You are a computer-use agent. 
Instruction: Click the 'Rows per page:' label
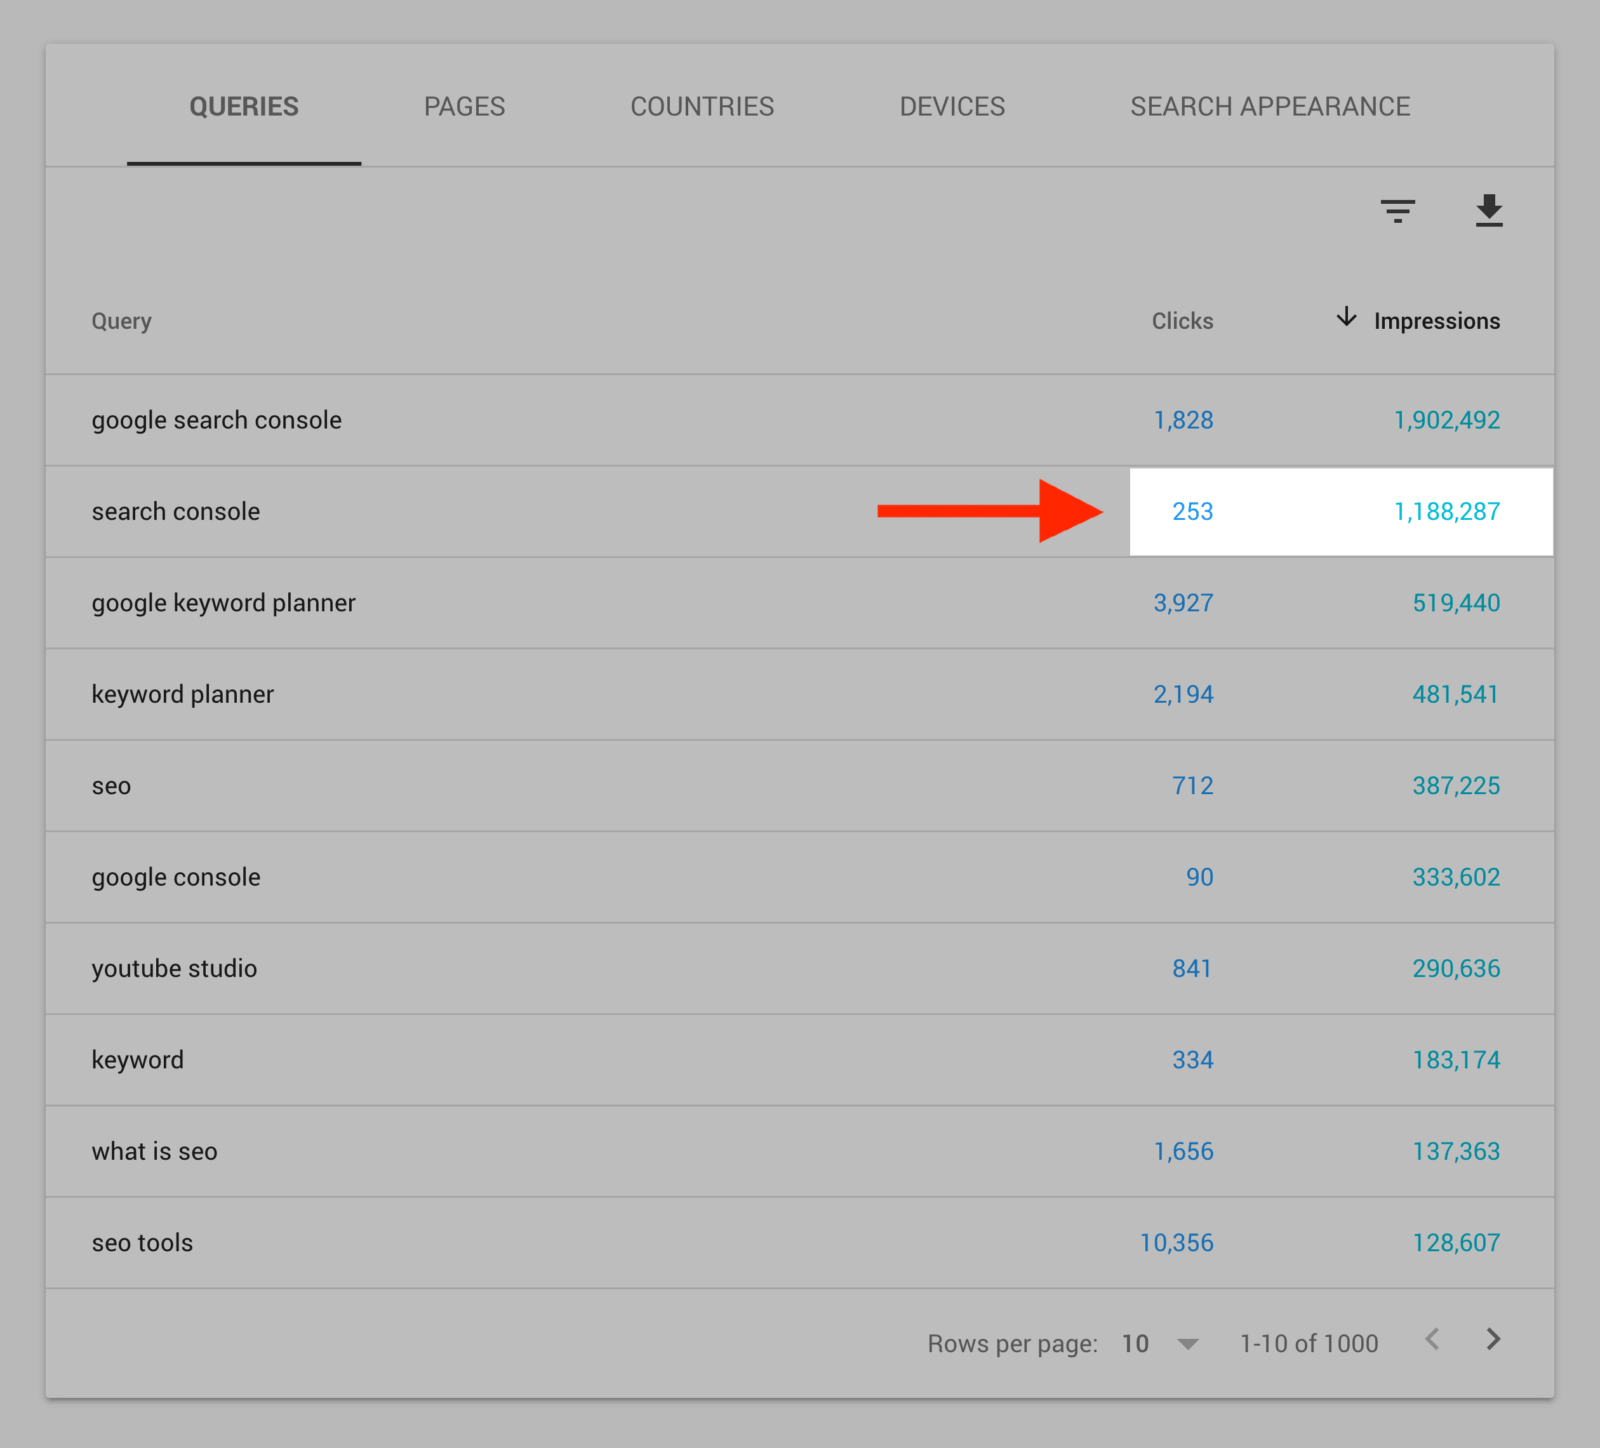click(1012, 1343)
